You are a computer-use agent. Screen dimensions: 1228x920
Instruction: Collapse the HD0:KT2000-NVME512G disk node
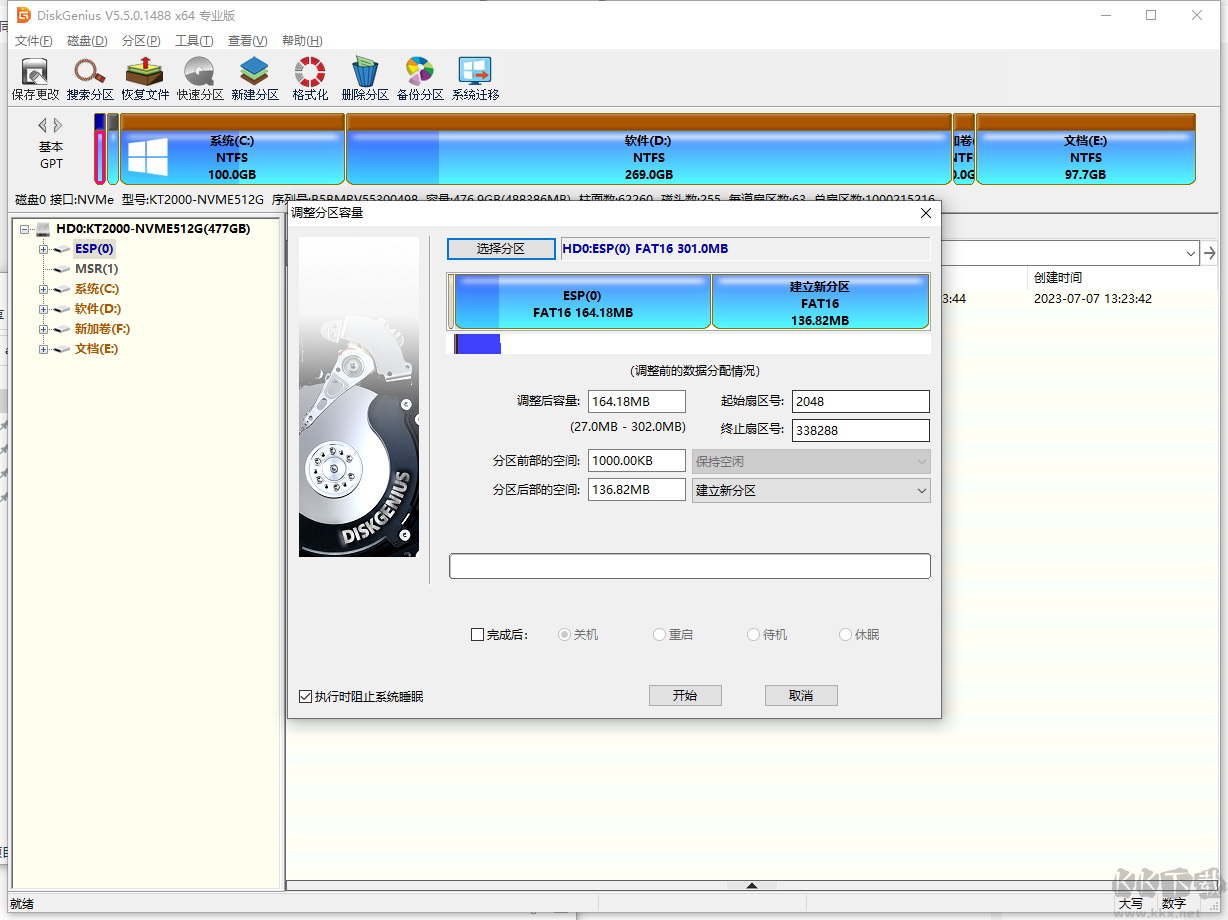pyautogui.click(x=25, y=229)
